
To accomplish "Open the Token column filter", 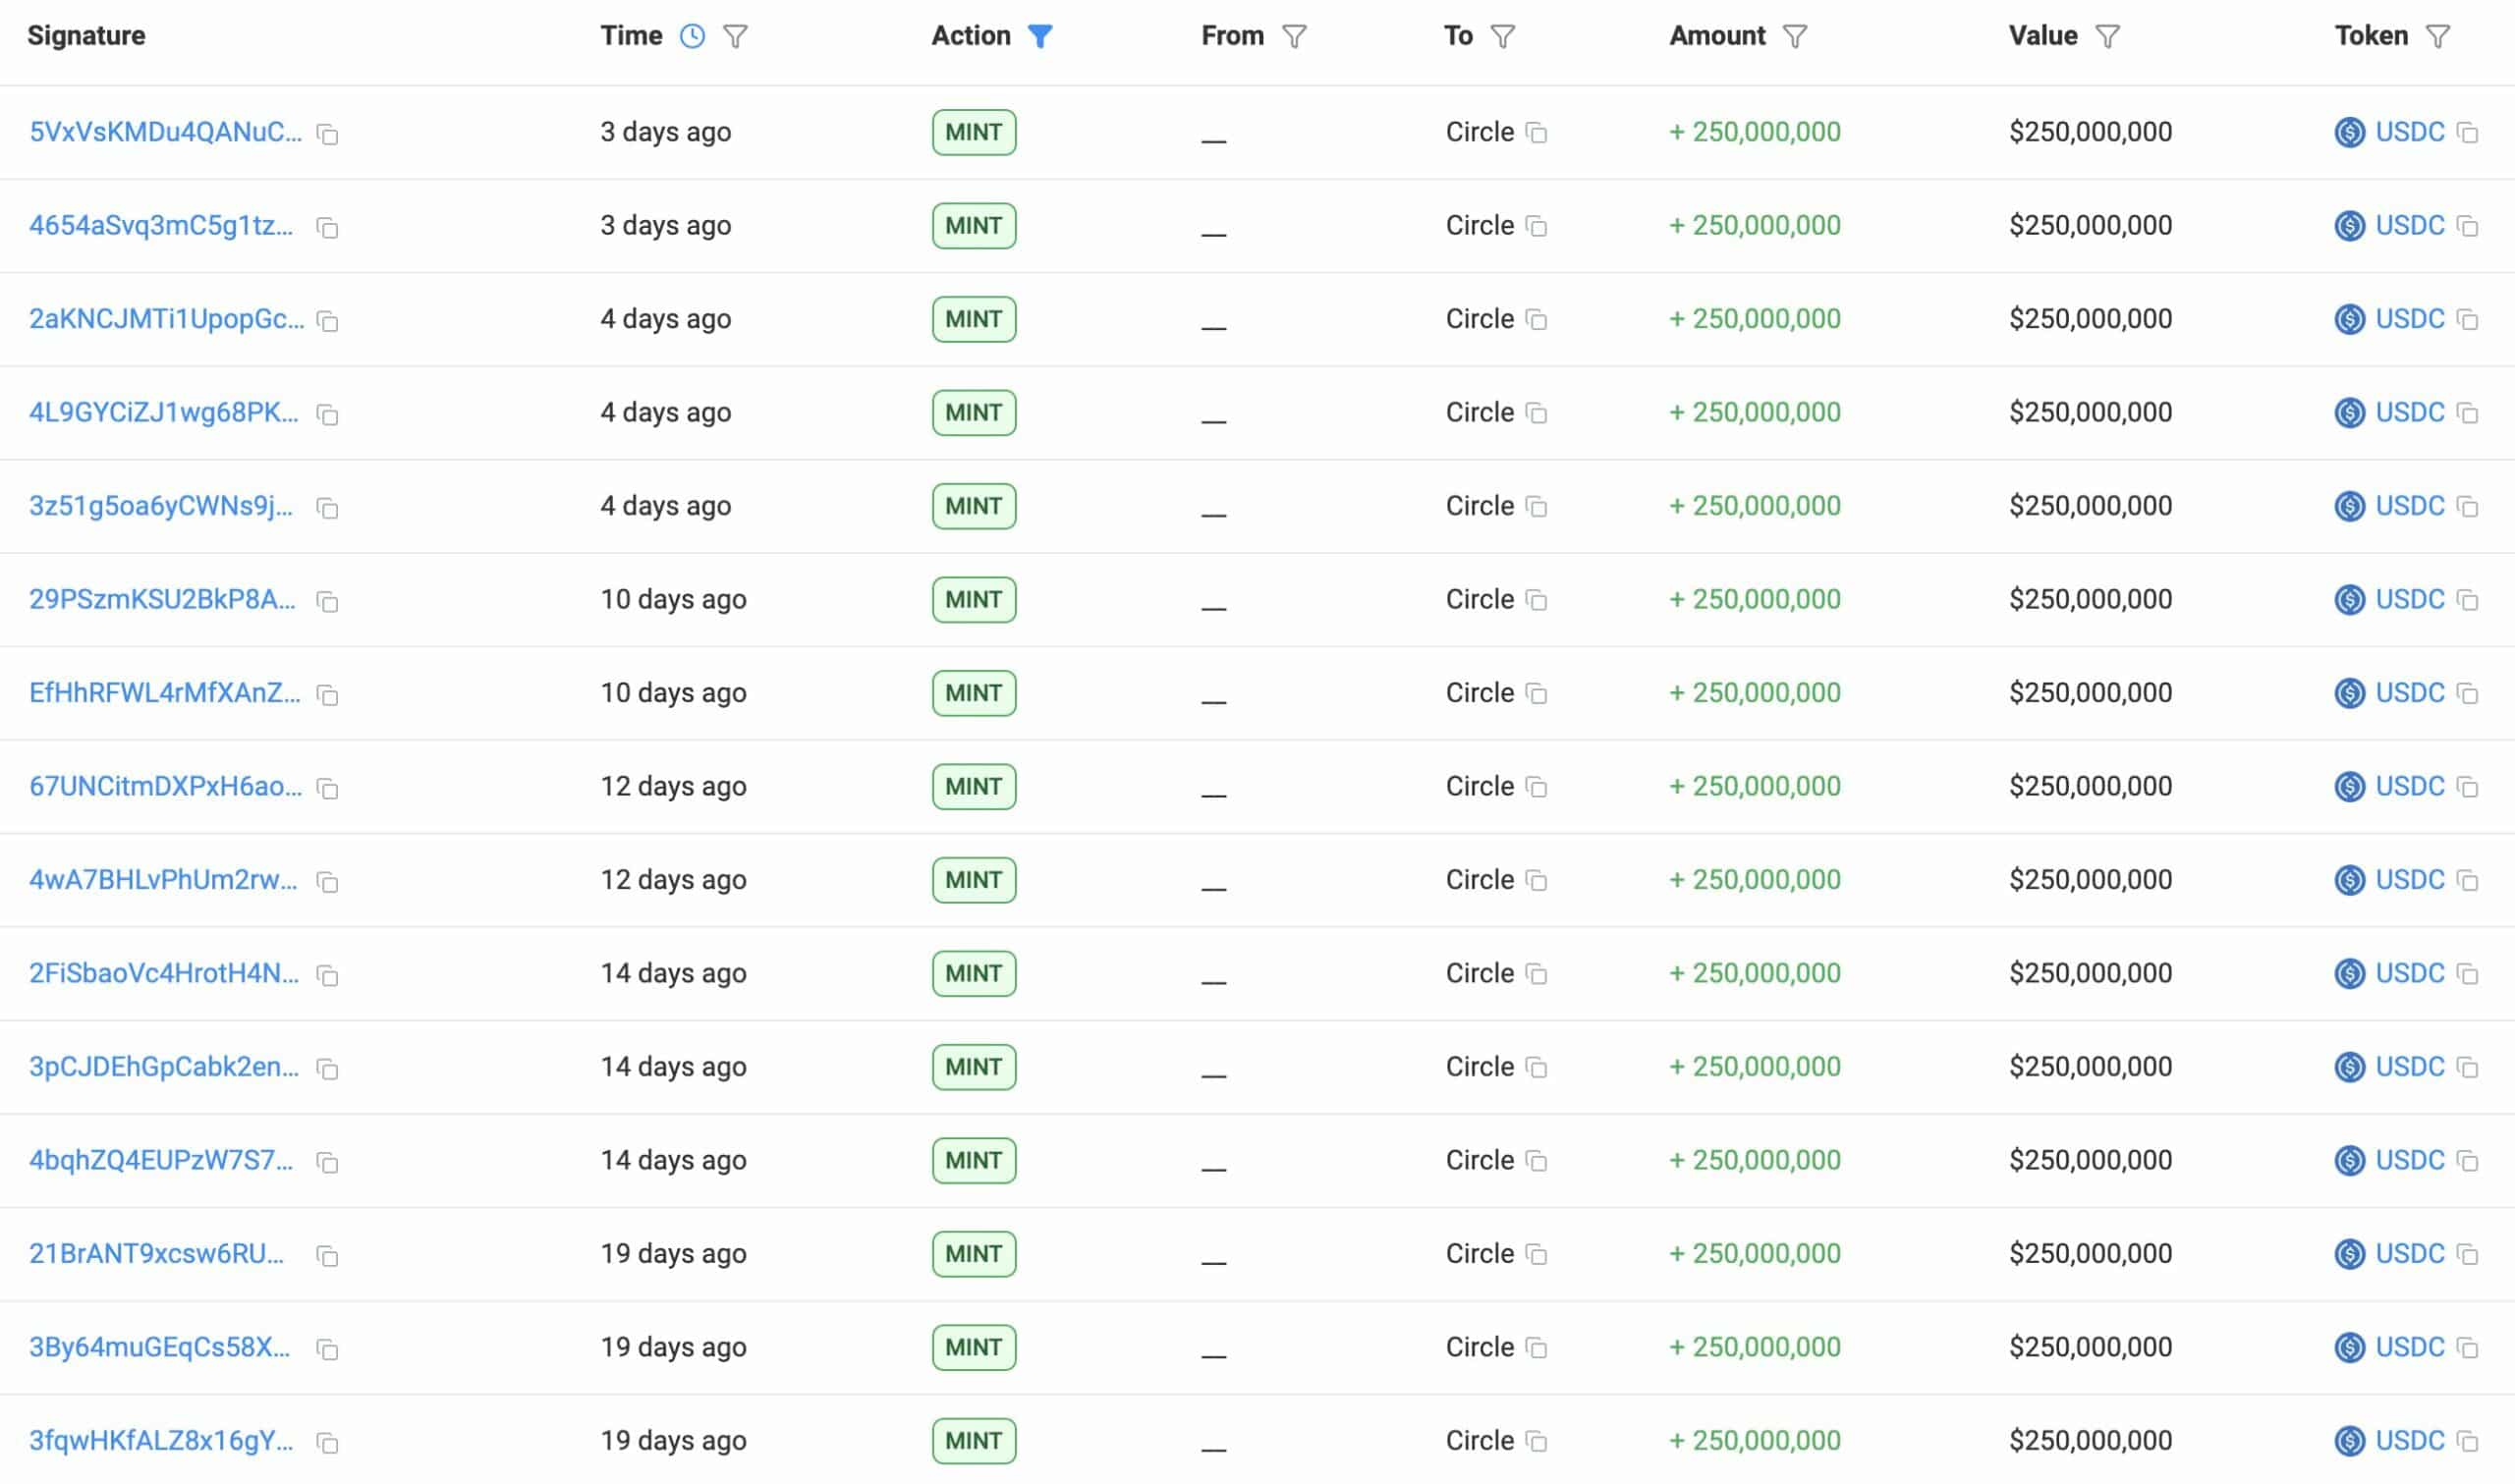I will [2438, 37].
